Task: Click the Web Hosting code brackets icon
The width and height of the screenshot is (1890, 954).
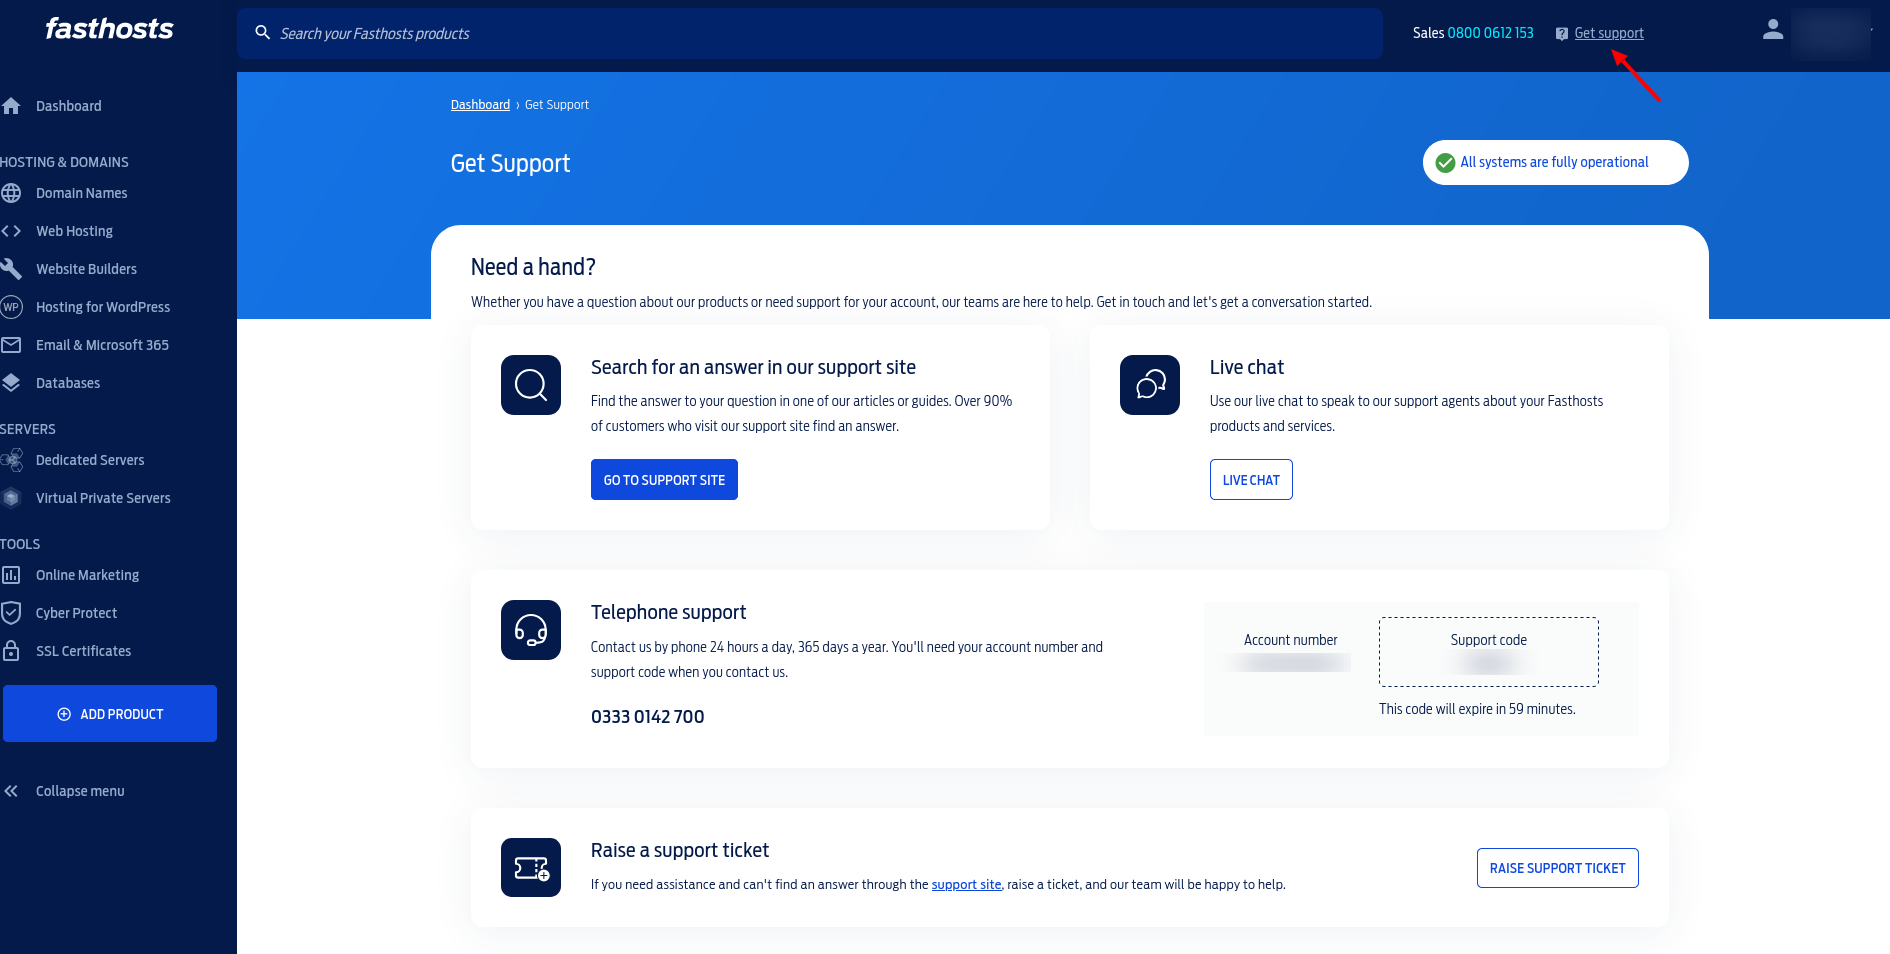Action: click(11, 231)
